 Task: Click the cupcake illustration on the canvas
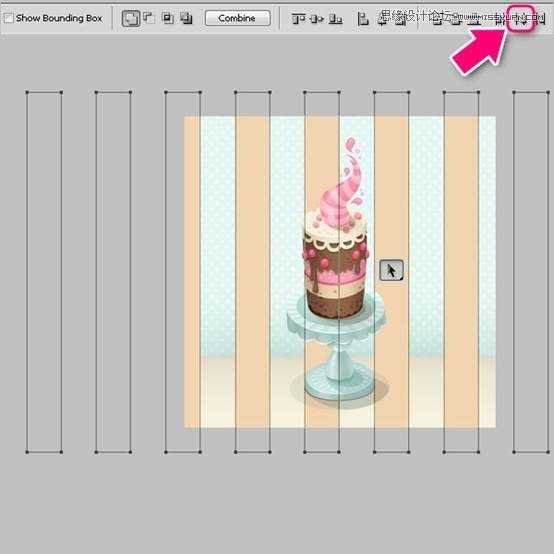coord(336,272)
